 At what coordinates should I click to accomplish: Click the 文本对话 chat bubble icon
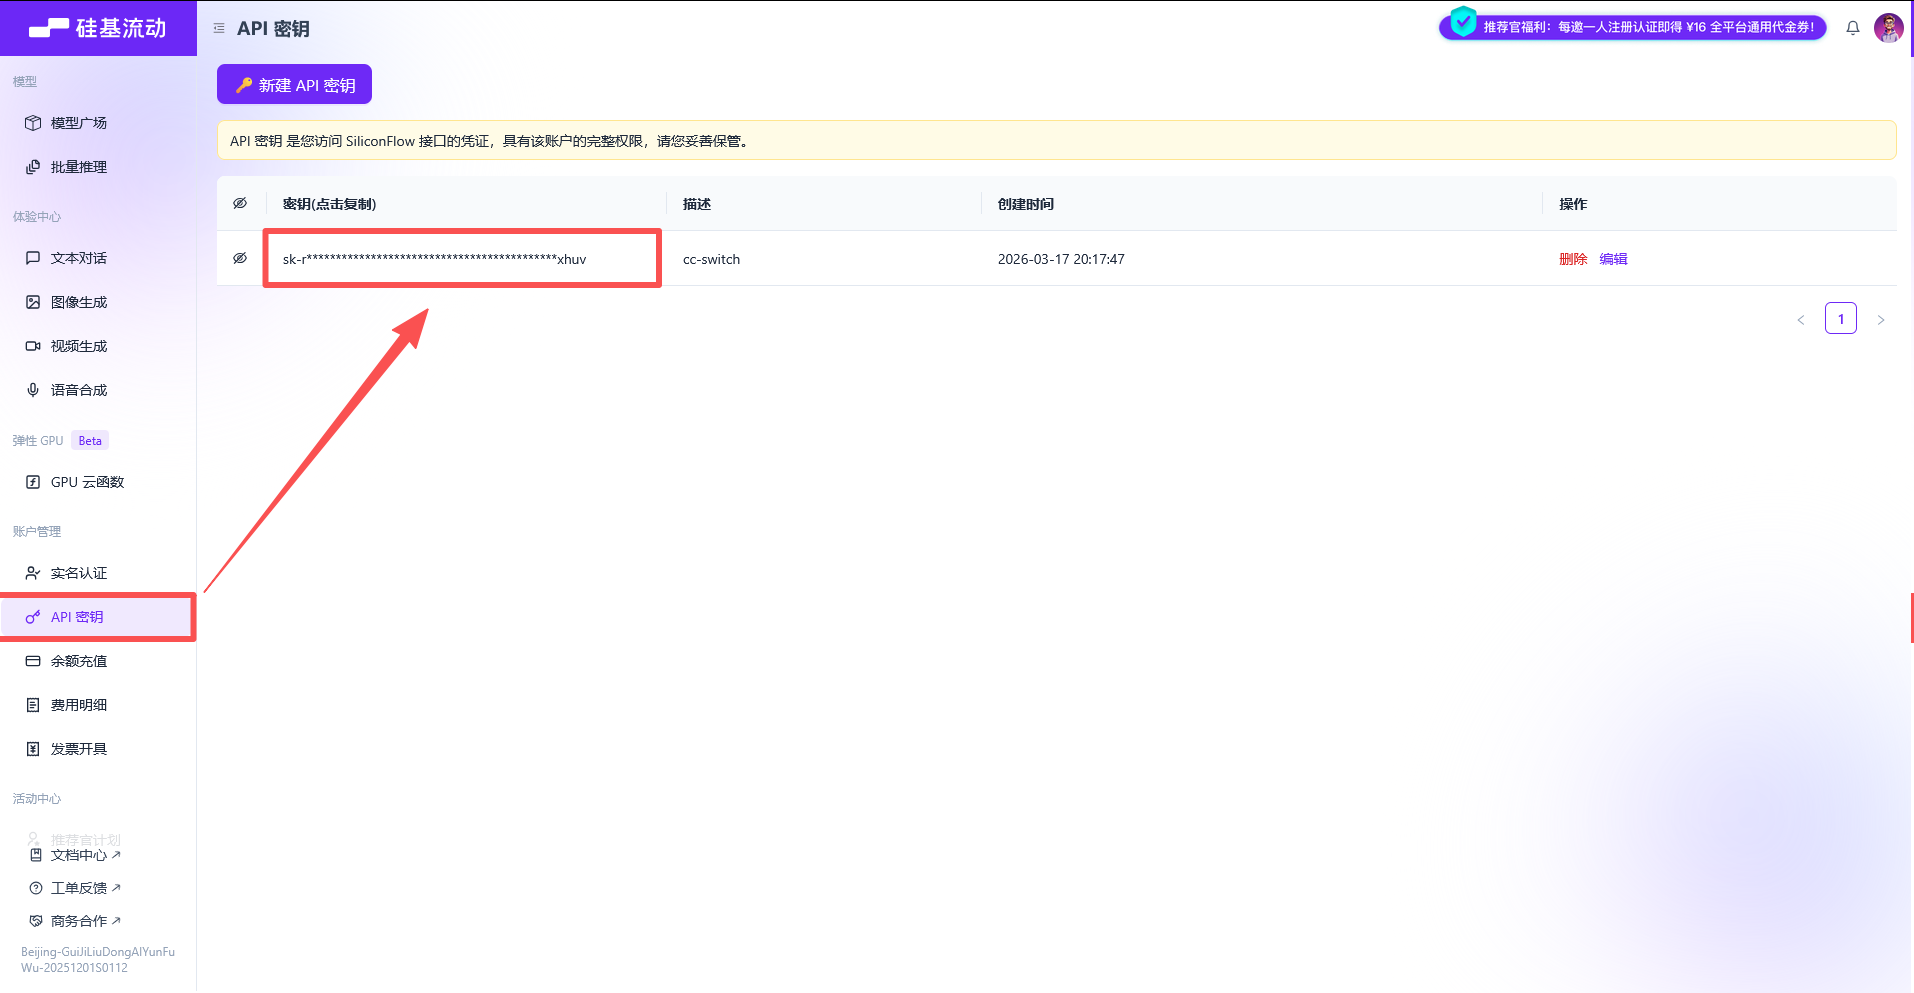(x=33, y=258)
